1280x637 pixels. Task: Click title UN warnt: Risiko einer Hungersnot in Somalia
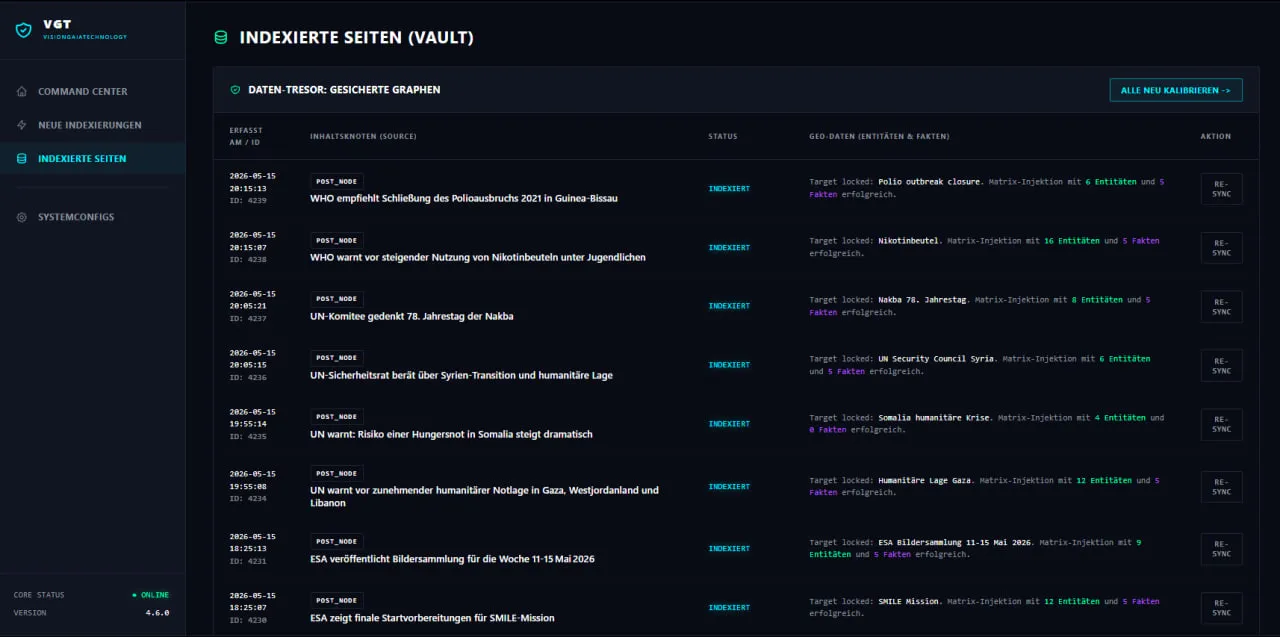[x=451, y=434]
